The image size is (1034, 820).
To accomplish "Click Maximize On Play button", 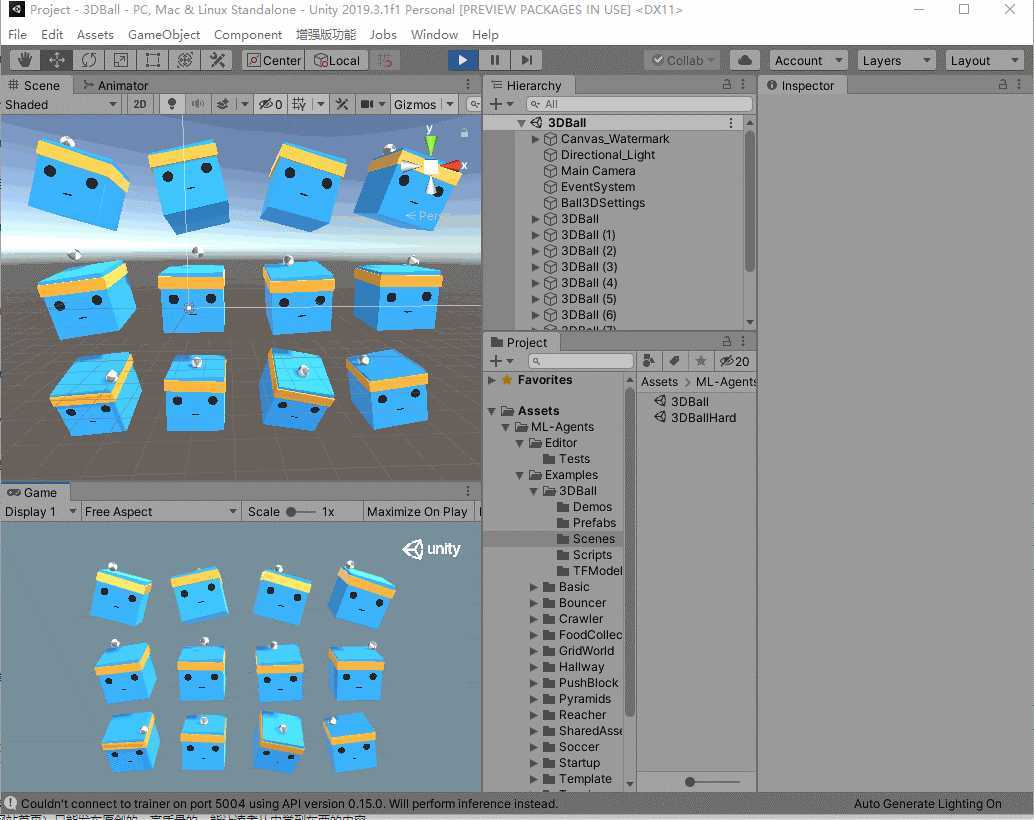I will point(417,511).
